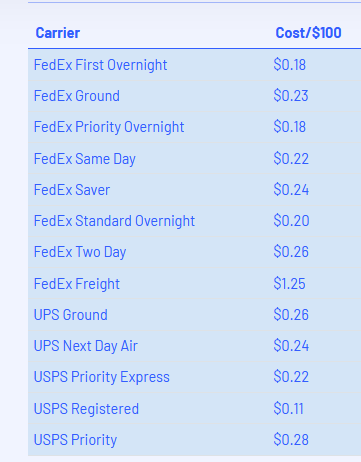
Task: Select the FedEx Two Day row
Action: click(x=194, y=252)
